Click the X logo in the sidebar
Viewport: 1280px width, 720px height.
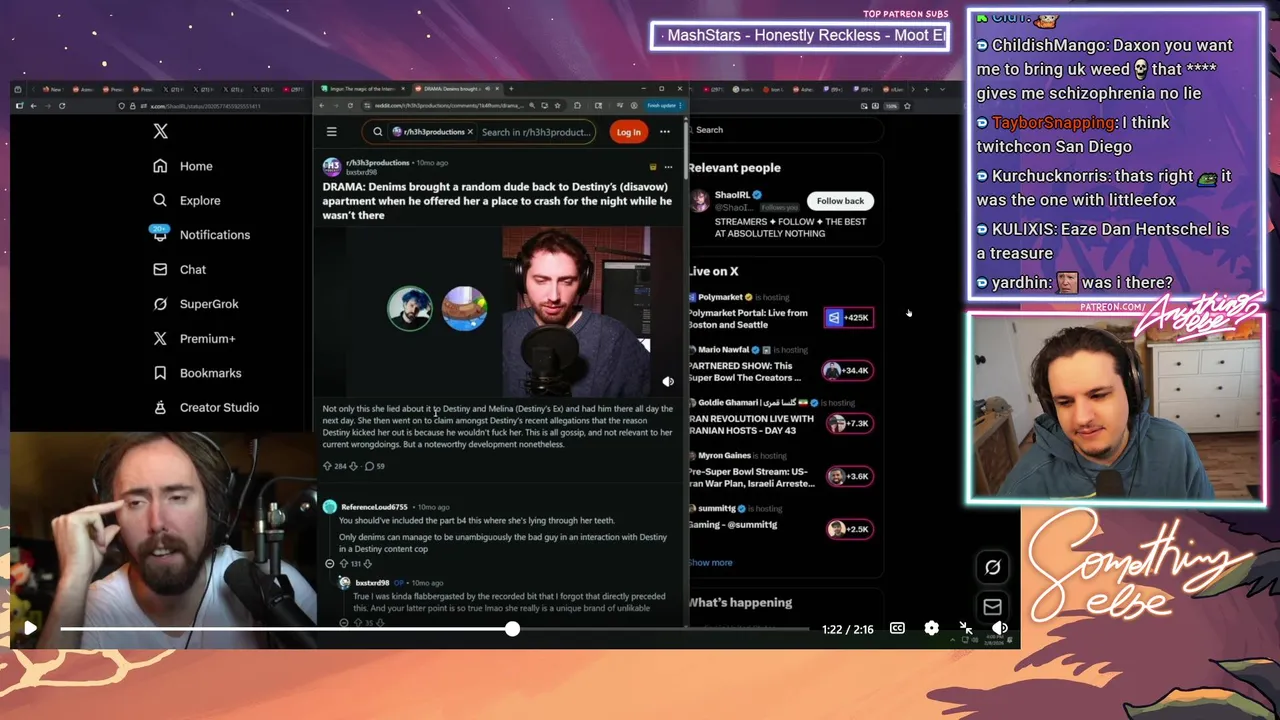click(x=160, y=131)
